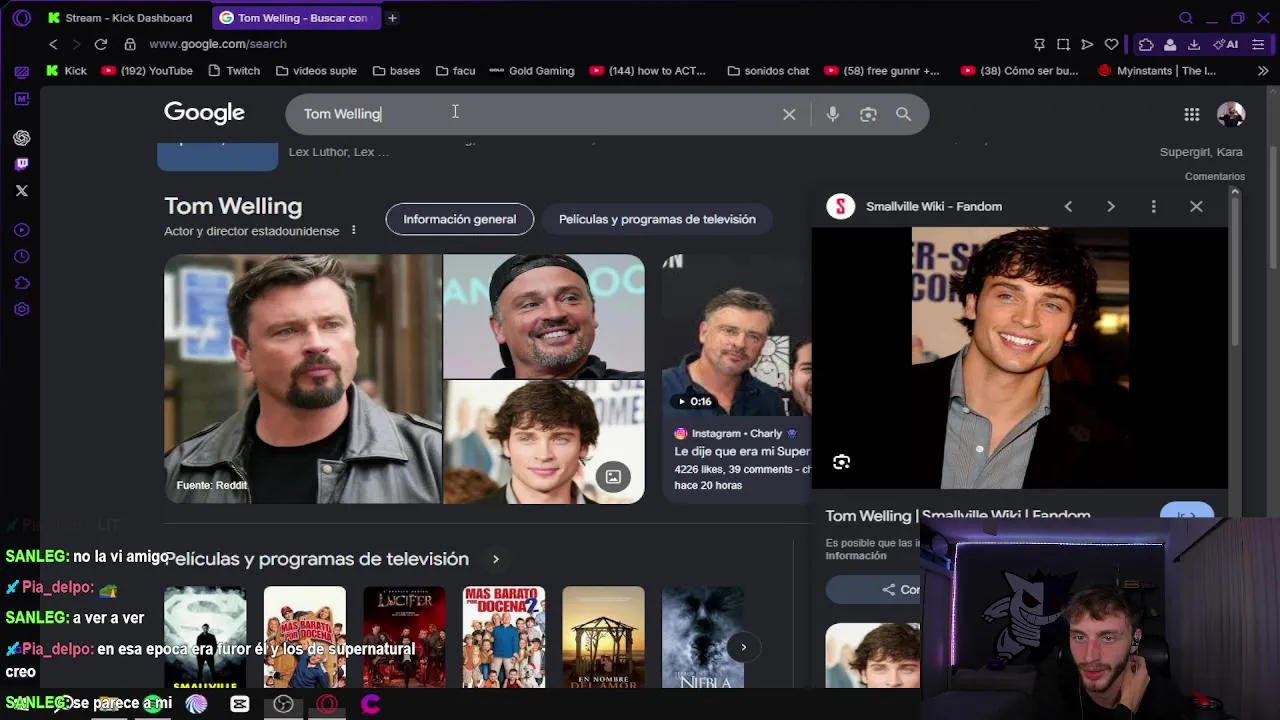
Task: Play the Instagram video thumbnail
Action: (x=736, y=335)
